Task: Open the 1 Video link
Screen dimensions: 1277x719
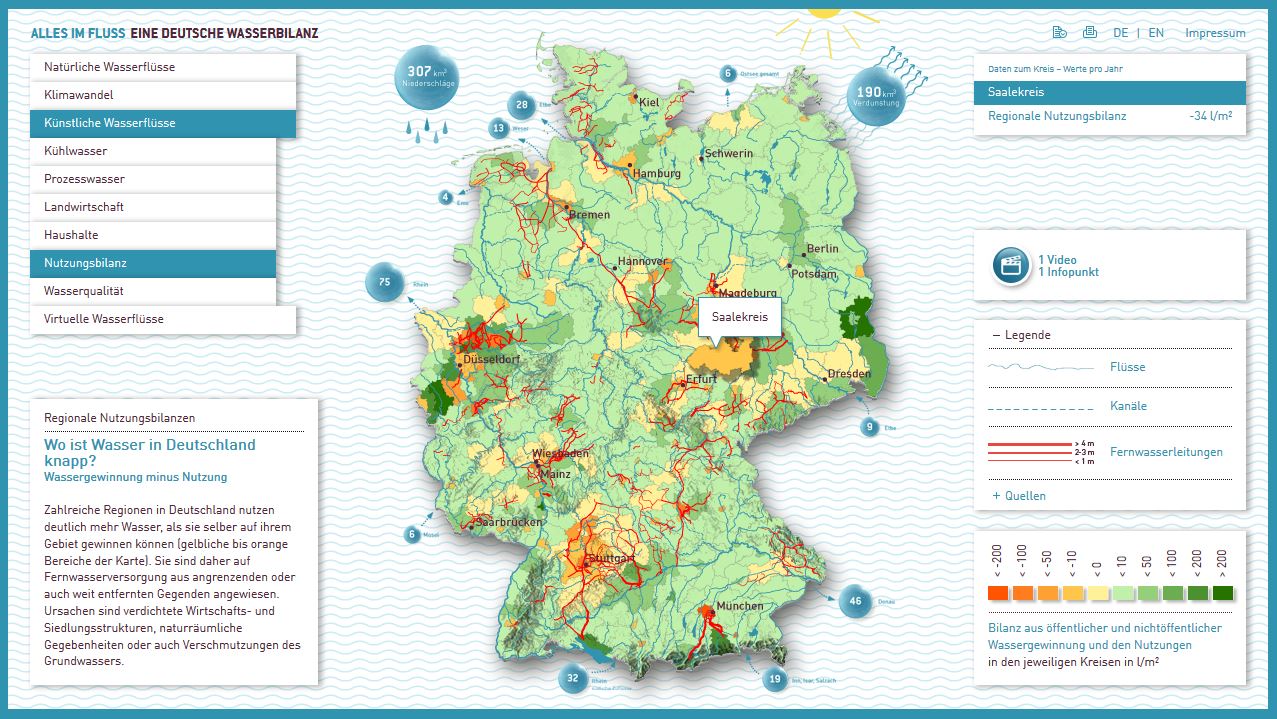Action: [1057, 260]
